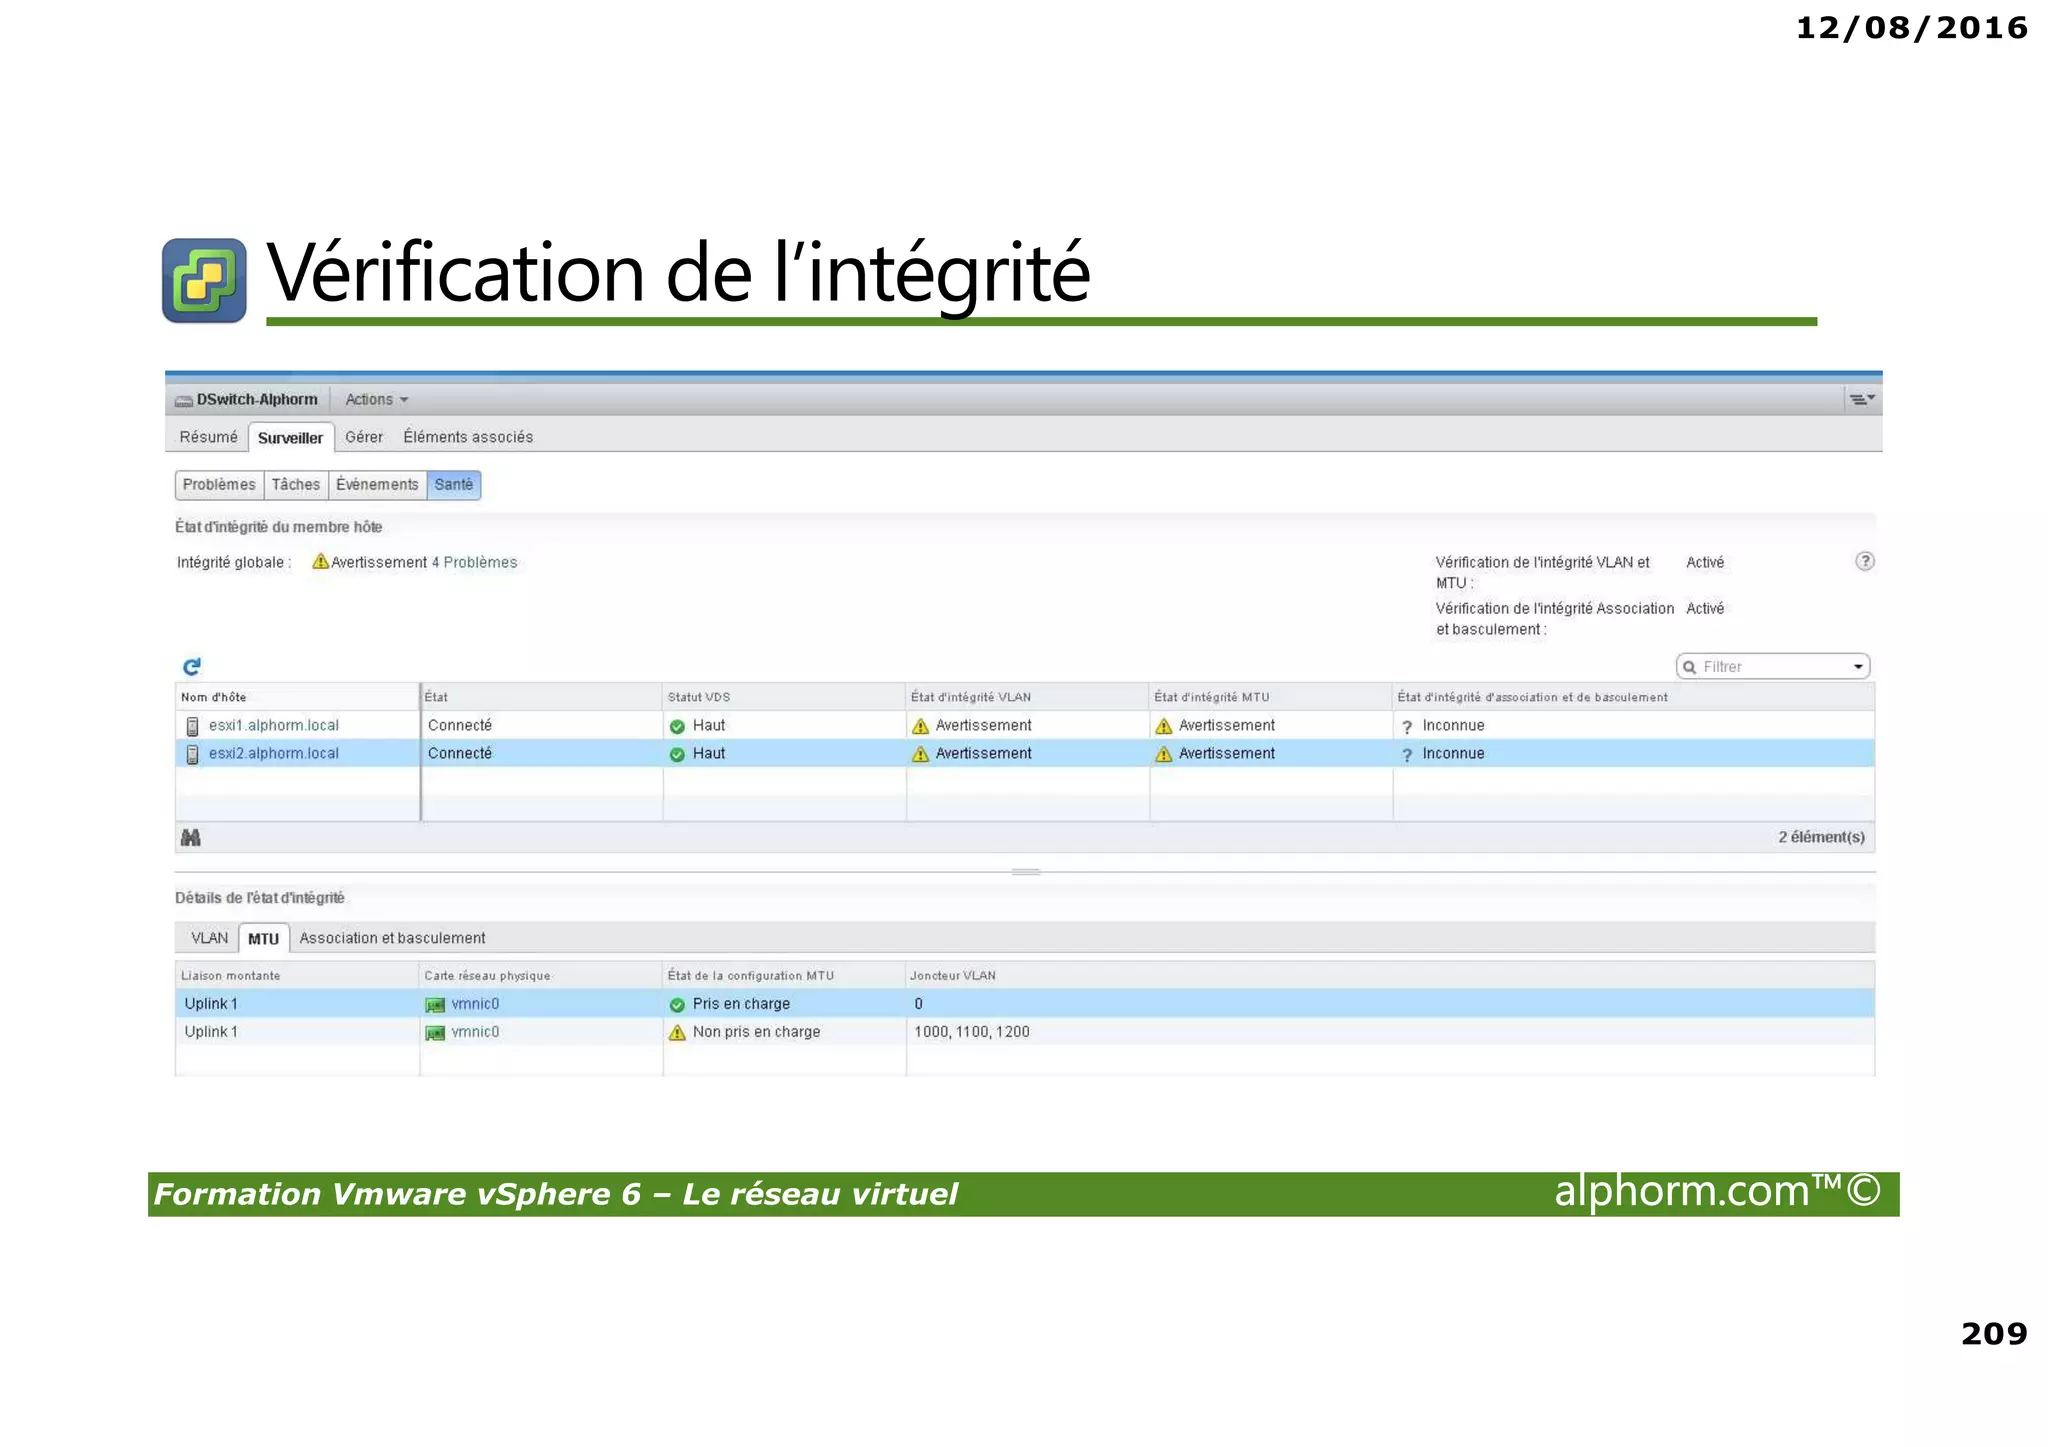
Task: Open the 4 Problèmes link
Action: 474,562
